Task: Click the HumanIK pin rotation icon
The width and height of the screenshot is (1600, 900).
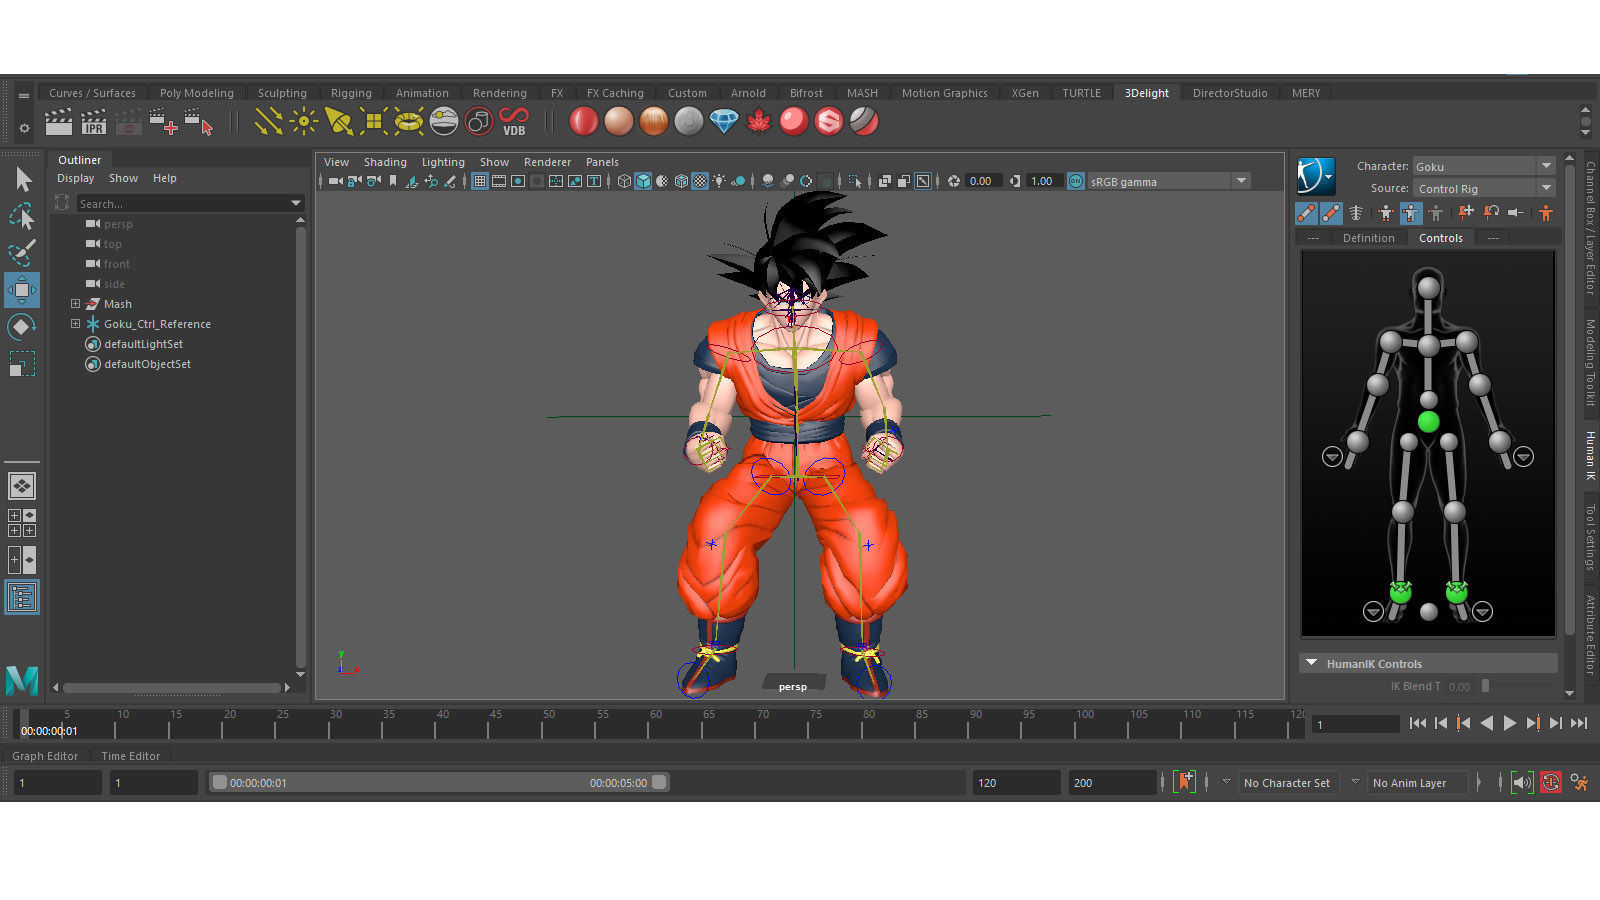Action: 1491,213
